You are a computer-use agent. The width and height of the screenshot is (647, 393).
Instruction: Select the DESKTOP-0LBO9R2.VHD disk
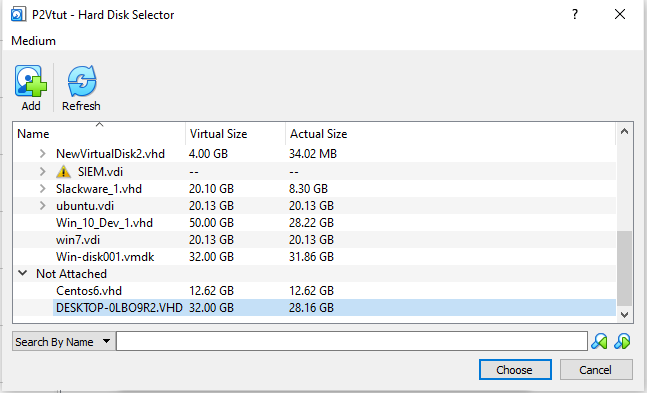pos(119,308)
